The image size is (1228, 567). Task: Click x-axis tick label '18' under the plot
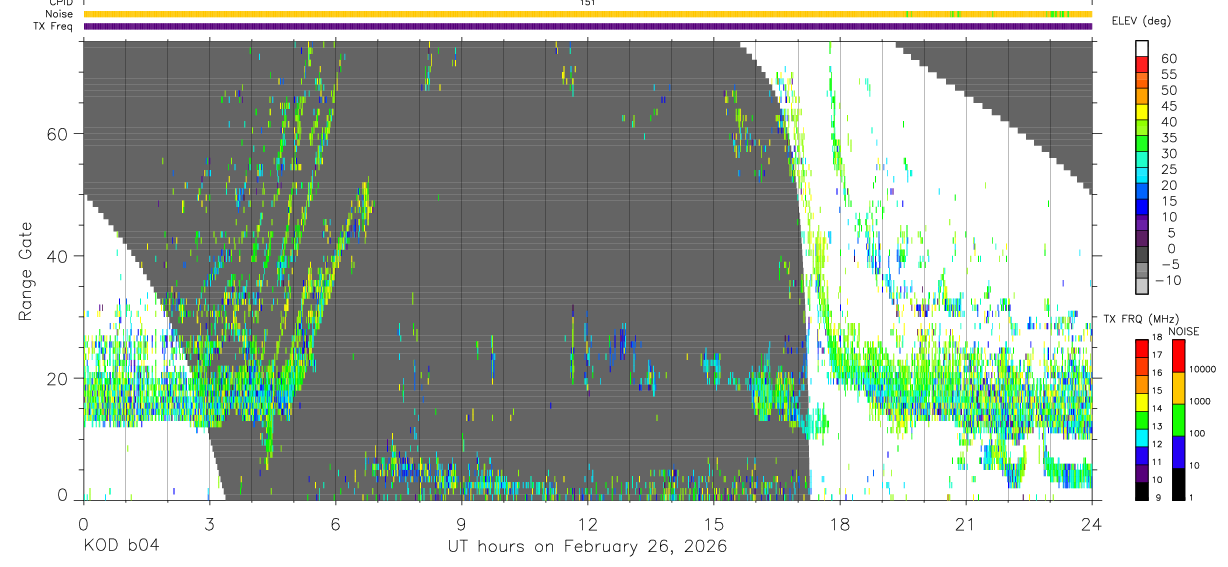coord(840,524)
